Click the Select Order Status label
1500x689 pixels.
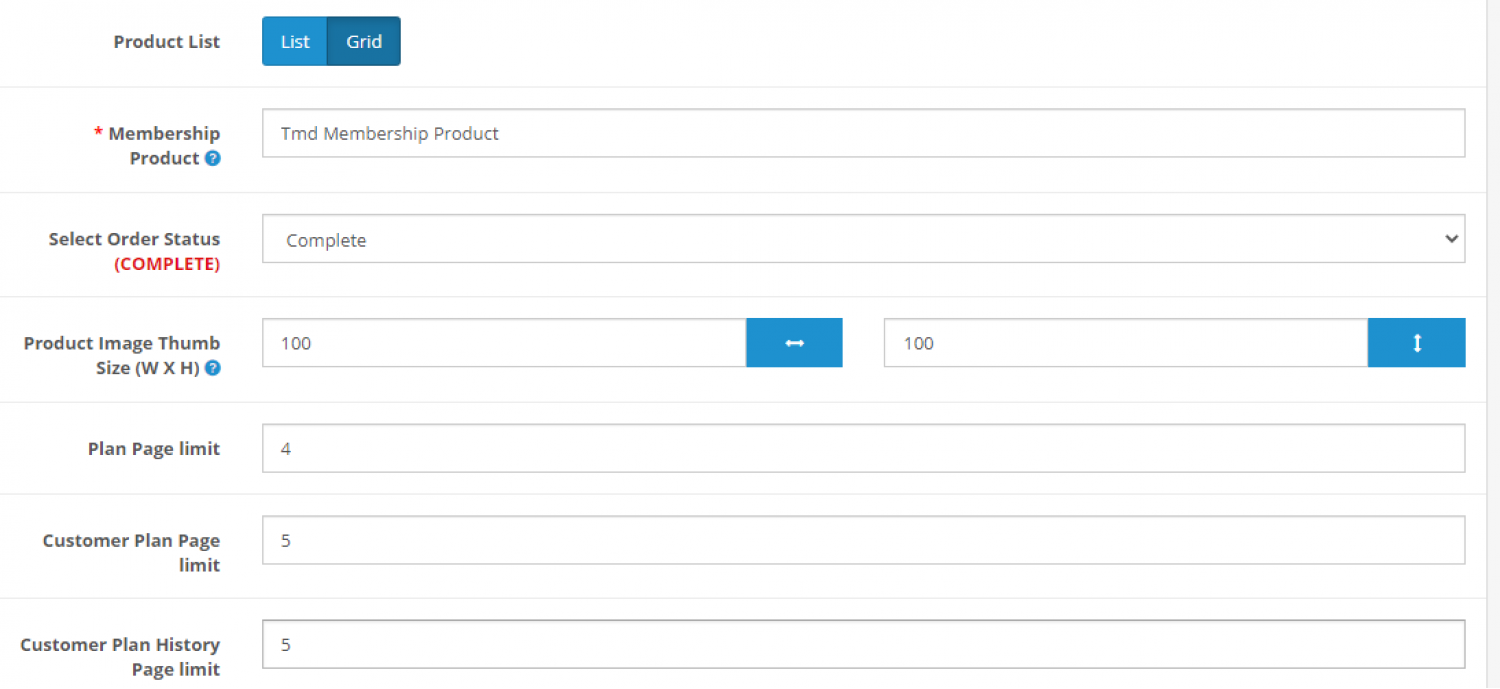[x=134, y=239]
